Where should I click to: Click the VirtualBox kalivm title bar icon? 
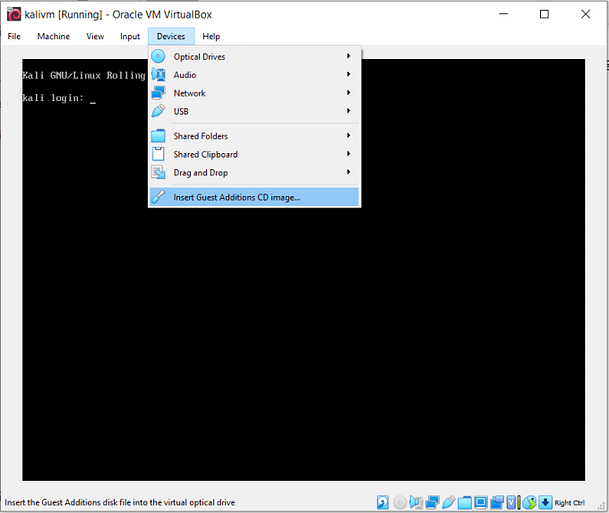(x=14, y=14)
